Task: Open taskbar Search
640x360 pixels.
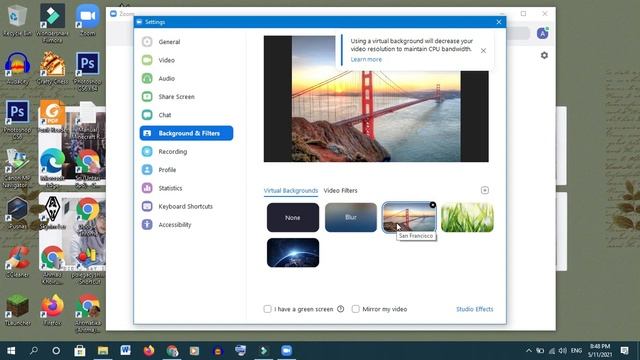Action: point(34,351)
